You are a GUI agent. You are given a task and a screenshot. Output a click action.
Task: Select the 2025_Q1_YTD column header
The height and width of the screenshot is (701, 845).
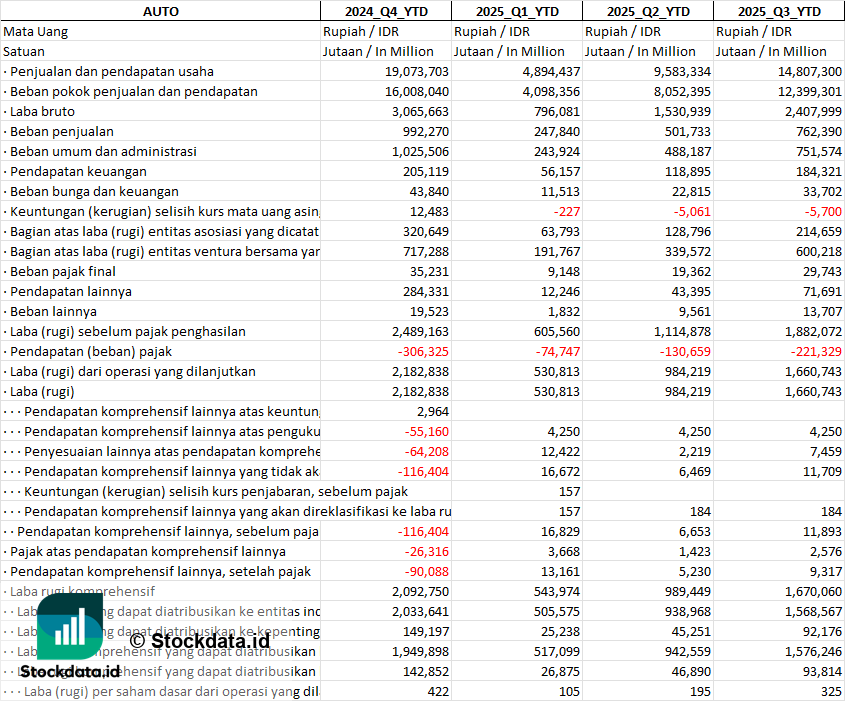click(x=517, y=11)
